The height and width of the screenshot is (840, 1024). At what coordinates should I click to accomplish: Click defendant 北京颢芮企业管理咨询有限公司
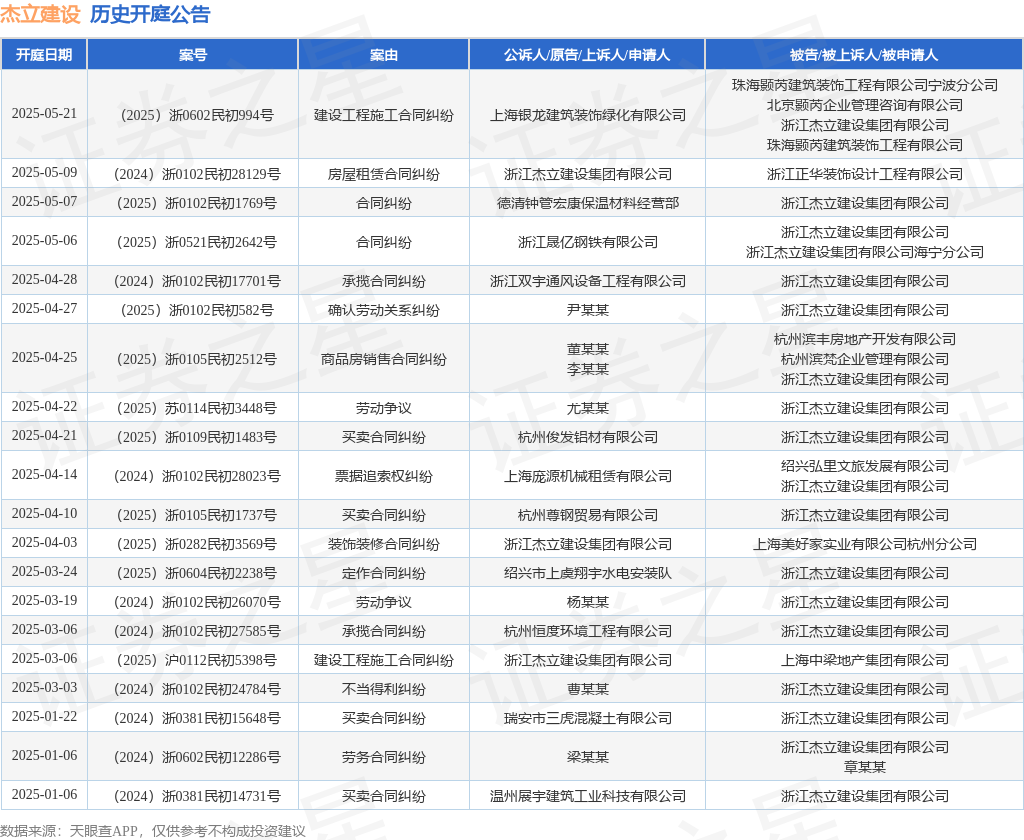click(x=864, y=105)
